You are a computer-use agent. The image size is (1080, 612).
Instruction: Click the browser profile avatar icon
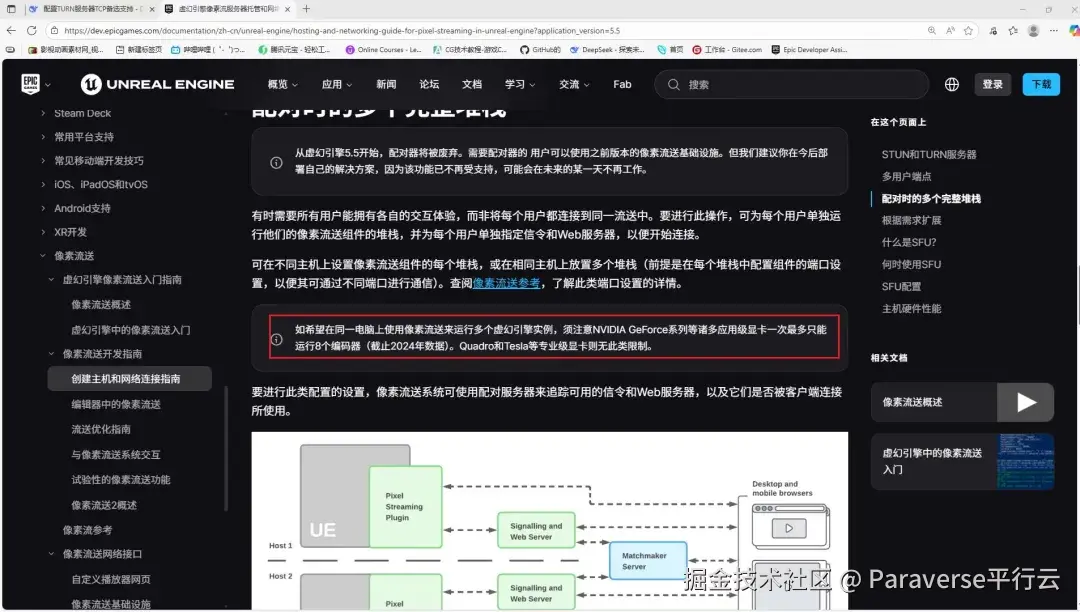click(x=1033, y=31)
